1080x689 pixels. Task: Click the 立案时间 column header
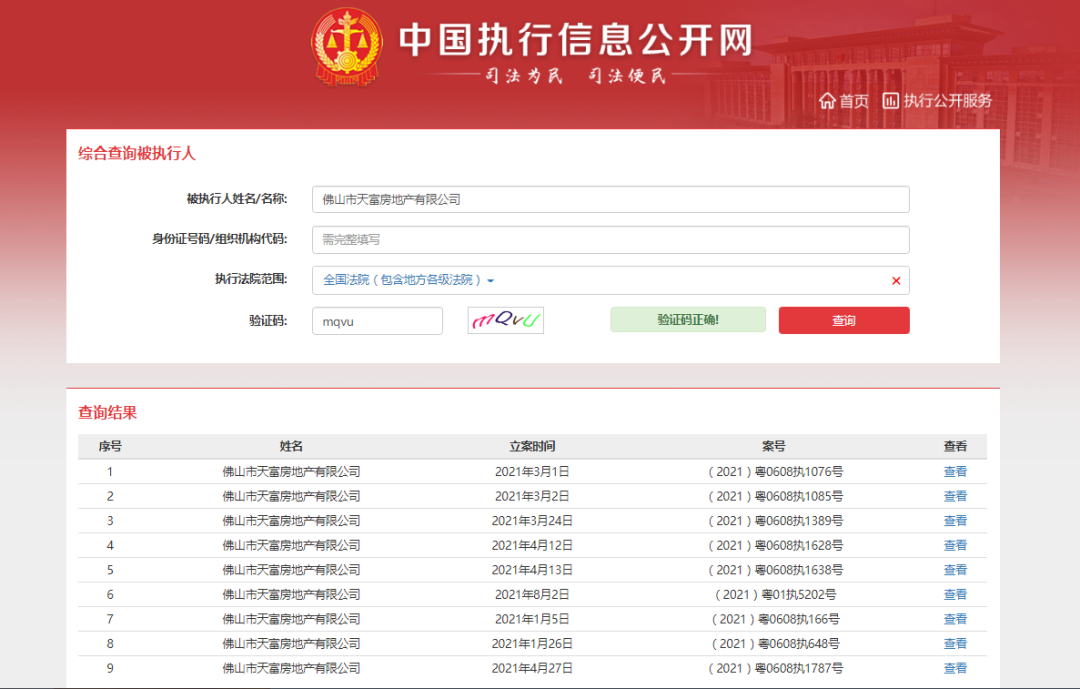(x=532, y=446)
